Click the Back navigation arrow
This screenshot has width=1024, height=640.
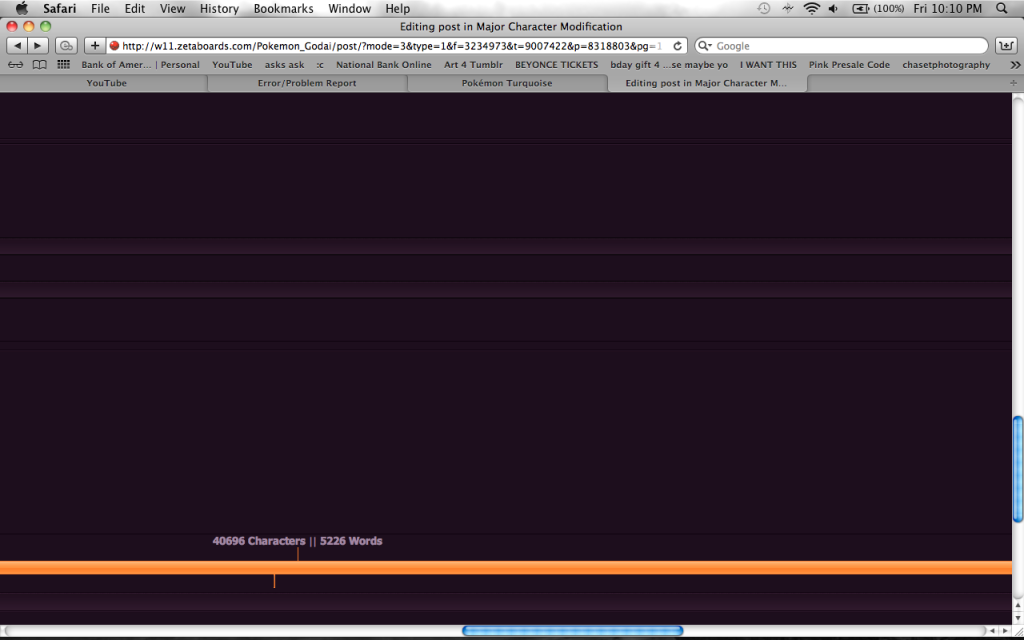click(18, 46)
